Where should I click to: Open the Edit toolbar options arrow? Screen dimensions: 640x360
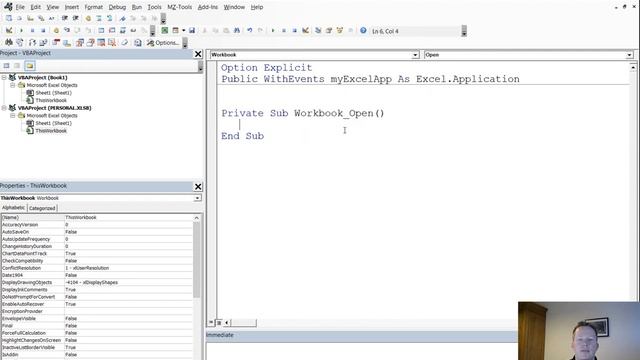tap(163, 18)
